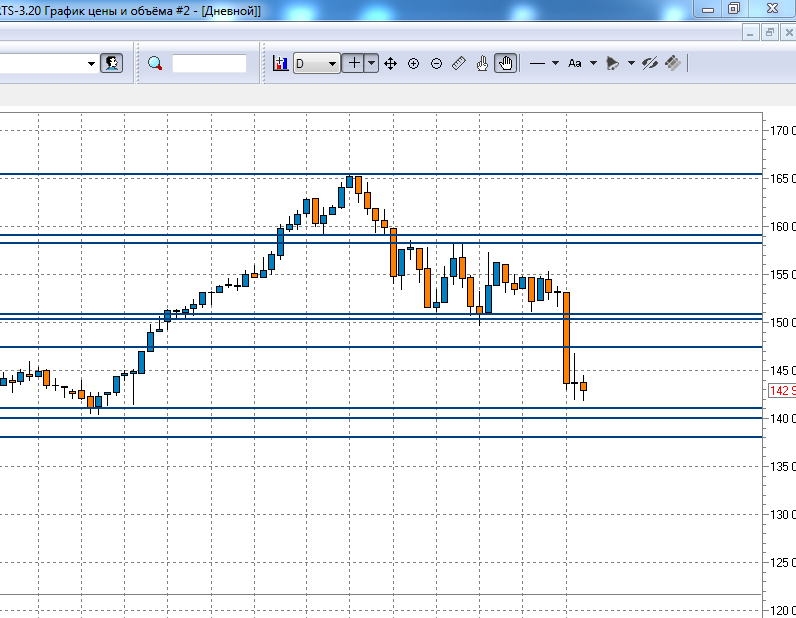Expand the line tool dropdown arrow
The width and height of the screenshot is (796, 618).
[x=555, y=63]
